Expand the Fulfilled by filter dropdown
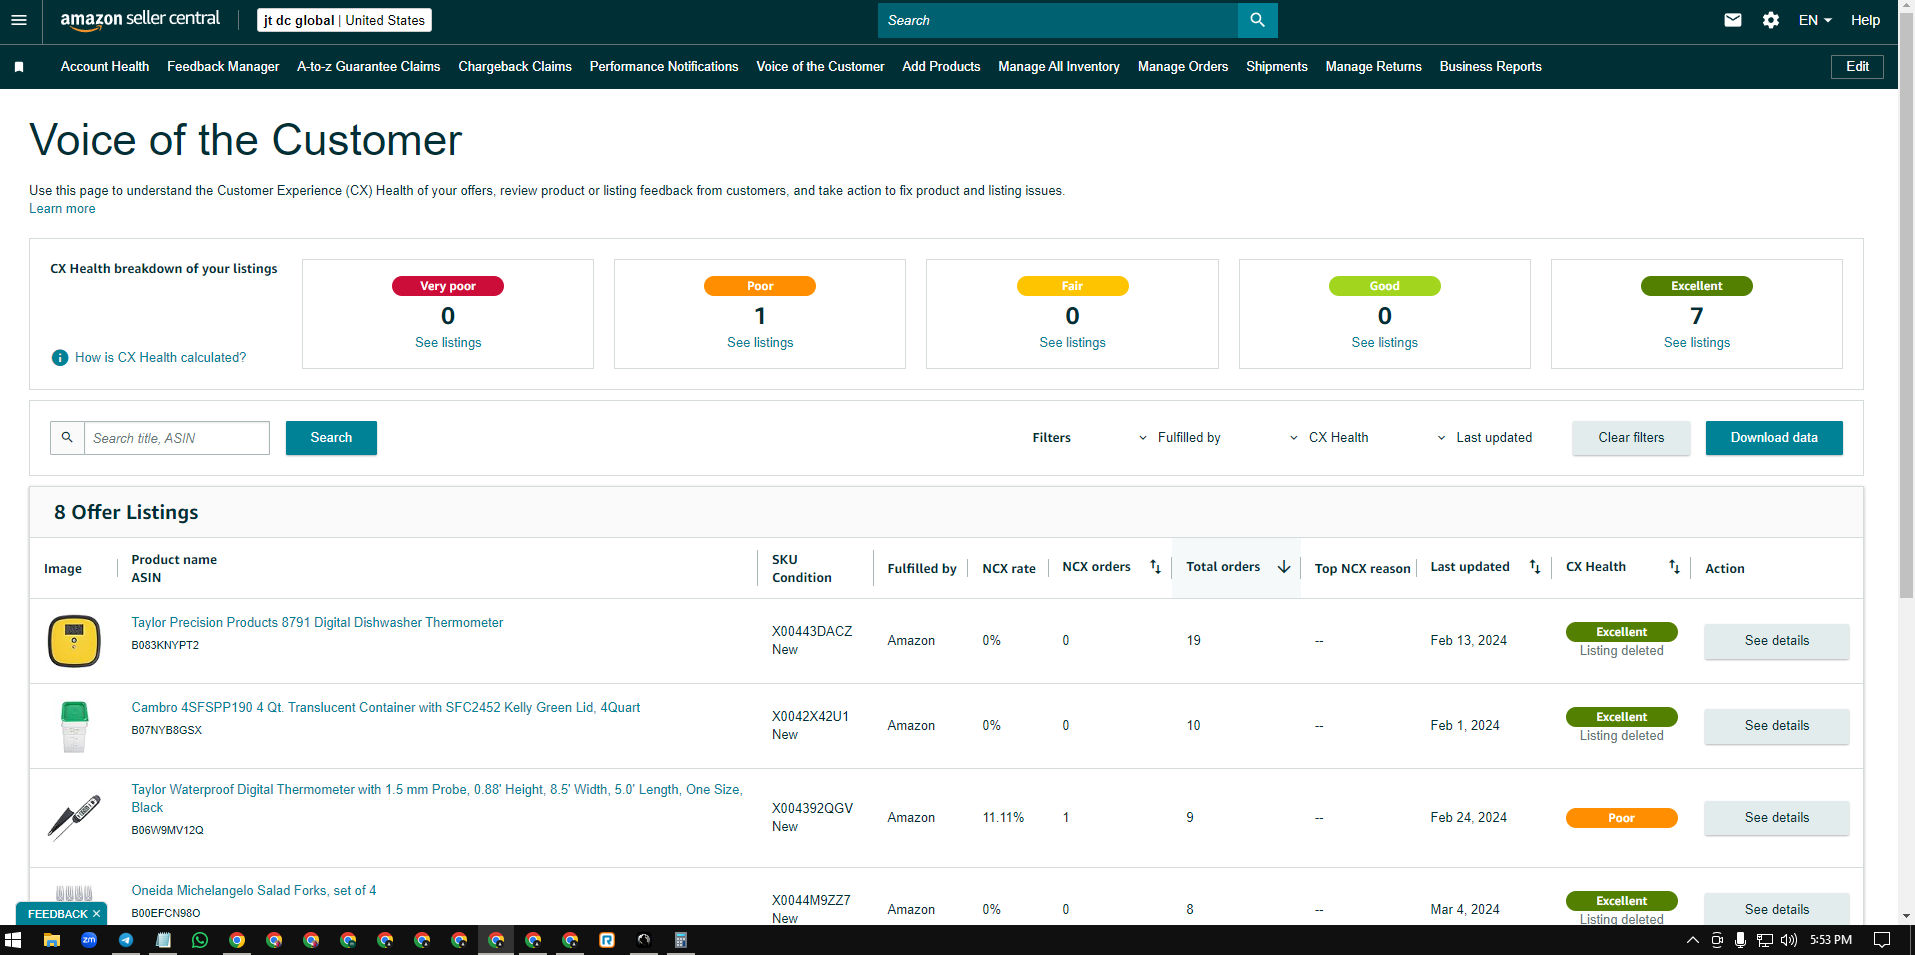Viewport: 1915px width, 955px height. pos(1180,438)
